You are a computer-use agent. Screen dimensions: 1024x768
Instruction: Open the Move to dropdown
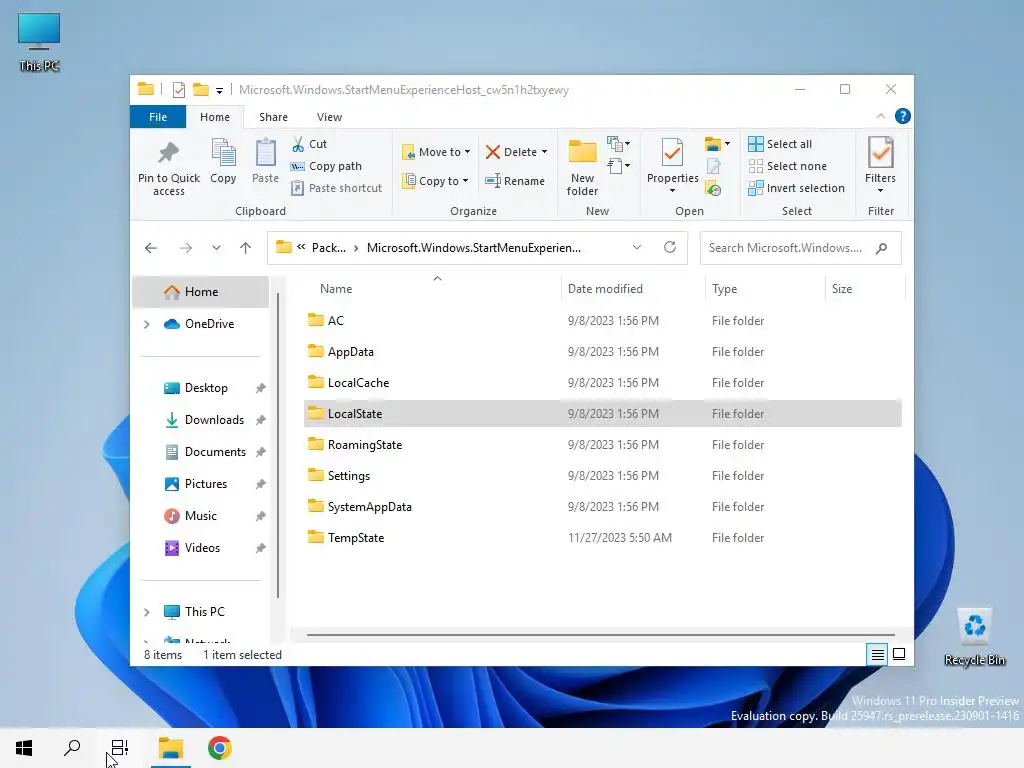(x=436, y=152)
